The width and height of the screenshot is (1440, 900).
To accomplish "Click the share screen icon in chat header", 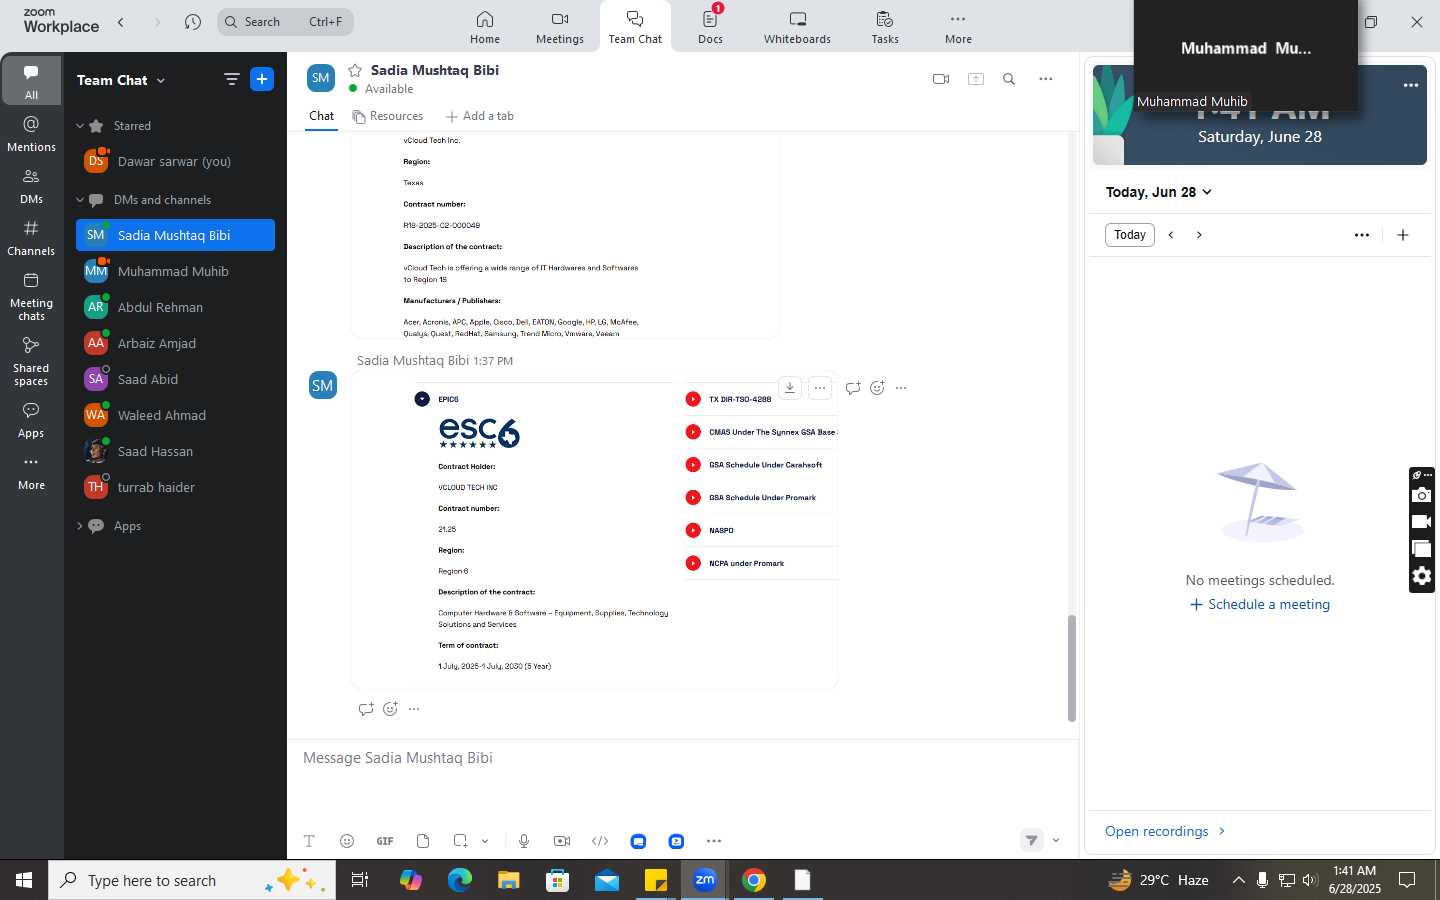I will coord(976,79).
